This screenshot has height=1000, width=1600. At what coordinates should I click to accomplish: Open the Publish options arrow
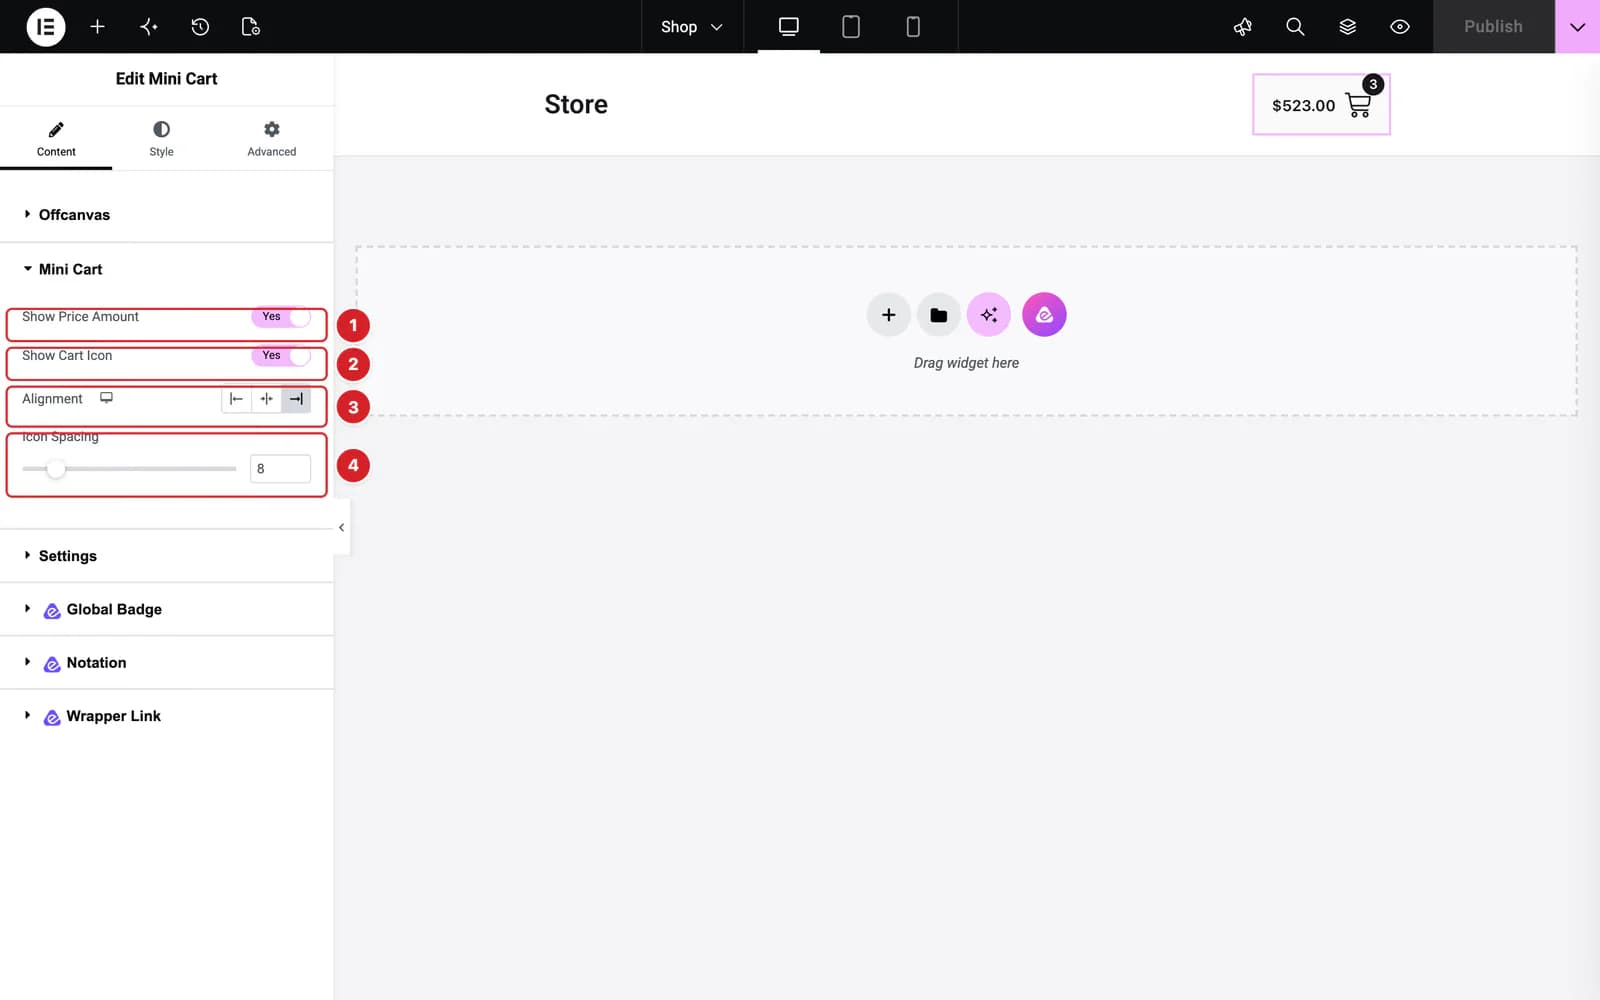[x=1577, y=27]
